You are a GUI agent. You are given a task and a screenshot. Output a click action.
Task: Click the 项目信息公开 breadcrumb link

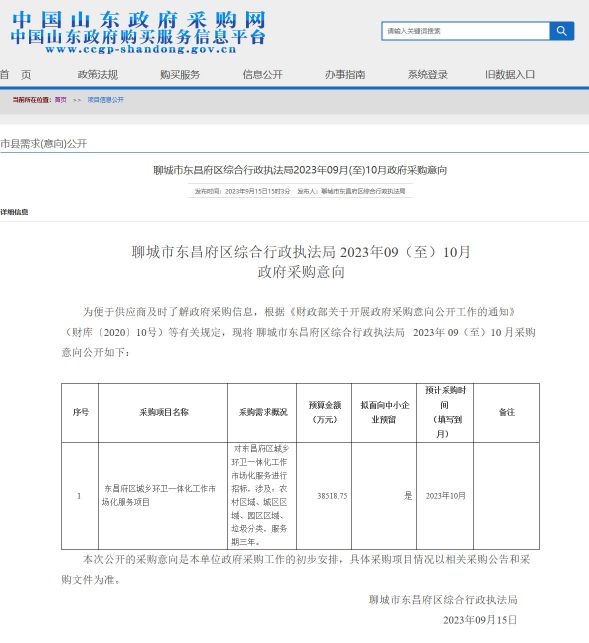pyautogui.click(x=105, y=100)
